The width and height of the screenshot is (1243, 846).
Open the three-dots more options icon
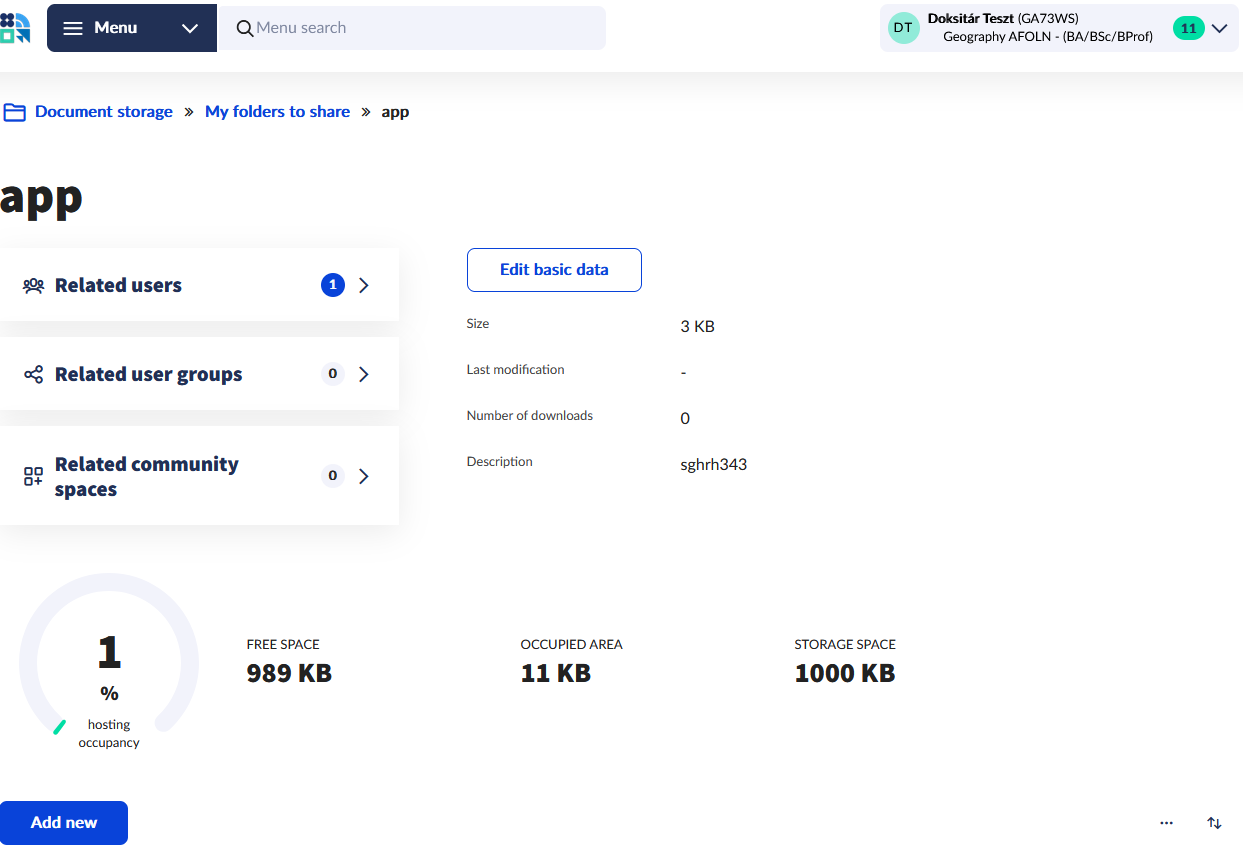[1166, 823]
